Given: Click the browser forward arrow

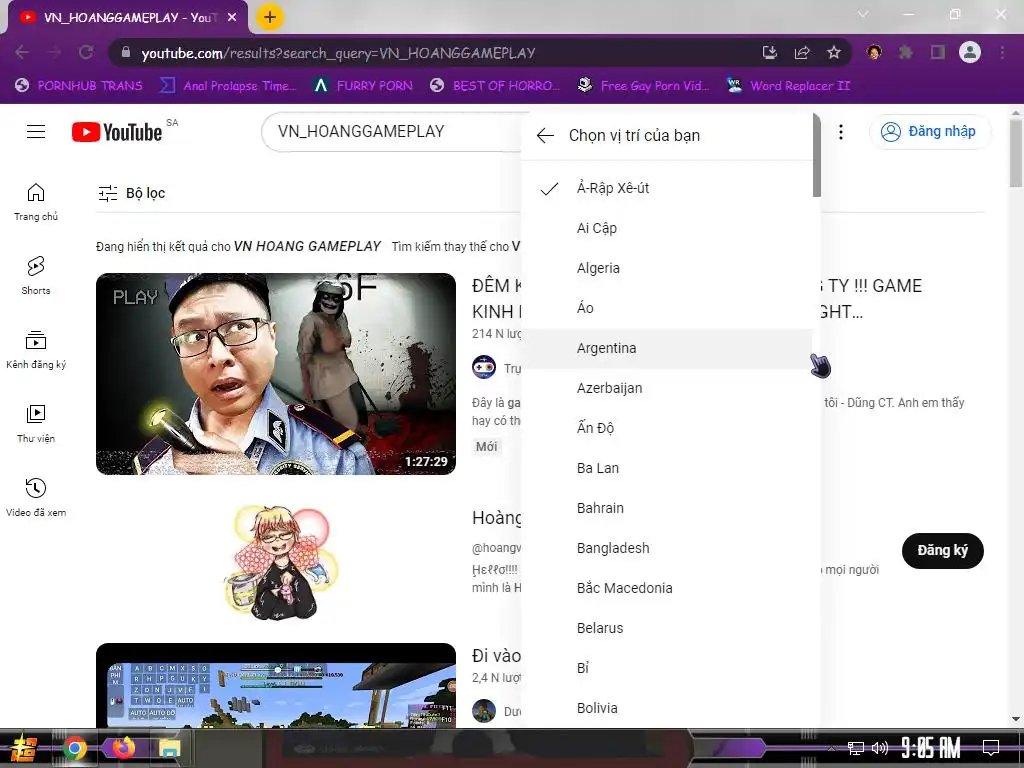Looking at the screenshot, I should [54, 52].
